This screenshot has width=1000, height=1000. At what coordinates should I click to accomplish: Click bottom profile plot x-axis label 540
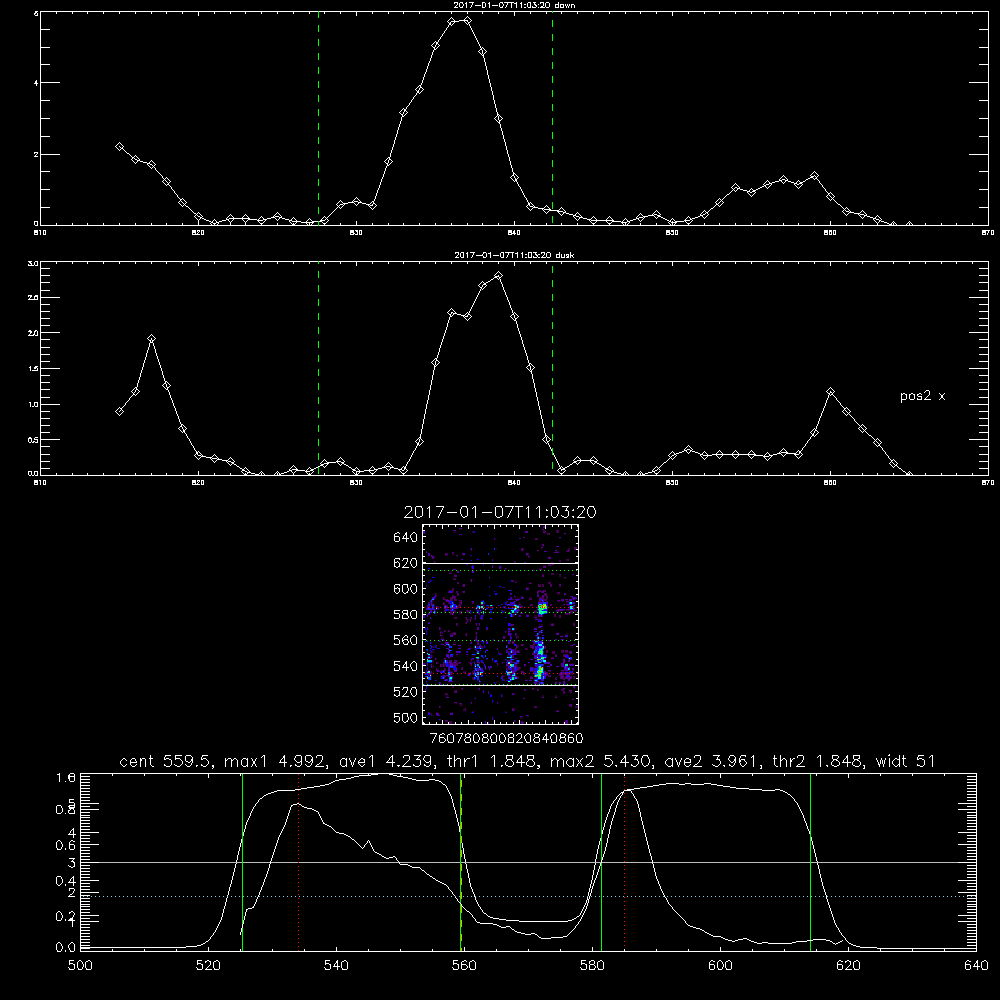pos(336,966)
